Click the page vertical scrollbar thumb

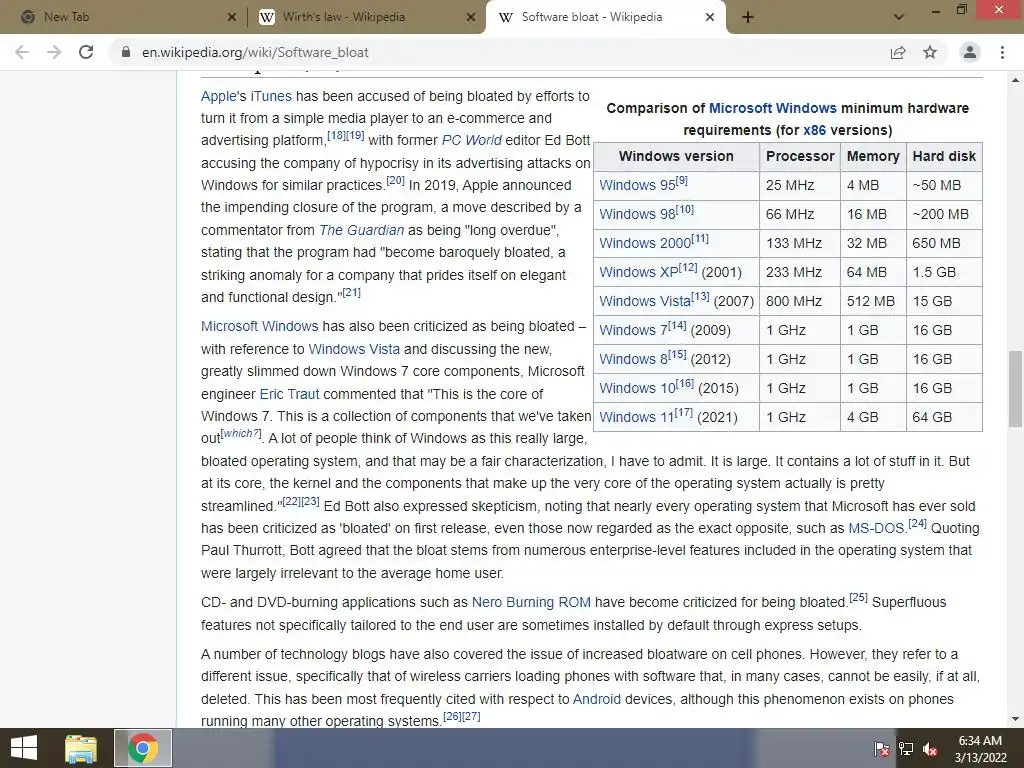1015,389
